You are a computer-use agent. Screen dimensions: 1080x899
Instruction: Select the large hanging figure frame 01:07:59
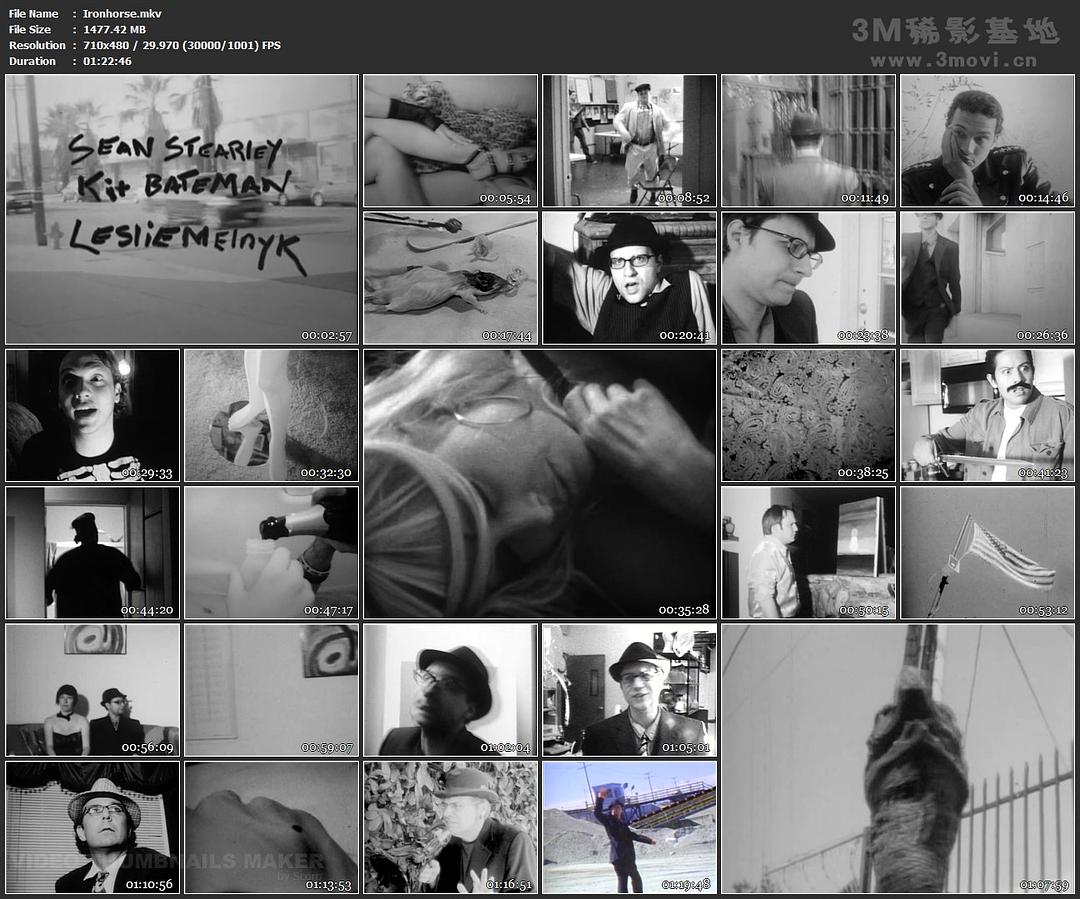click(x=897, y=758)
